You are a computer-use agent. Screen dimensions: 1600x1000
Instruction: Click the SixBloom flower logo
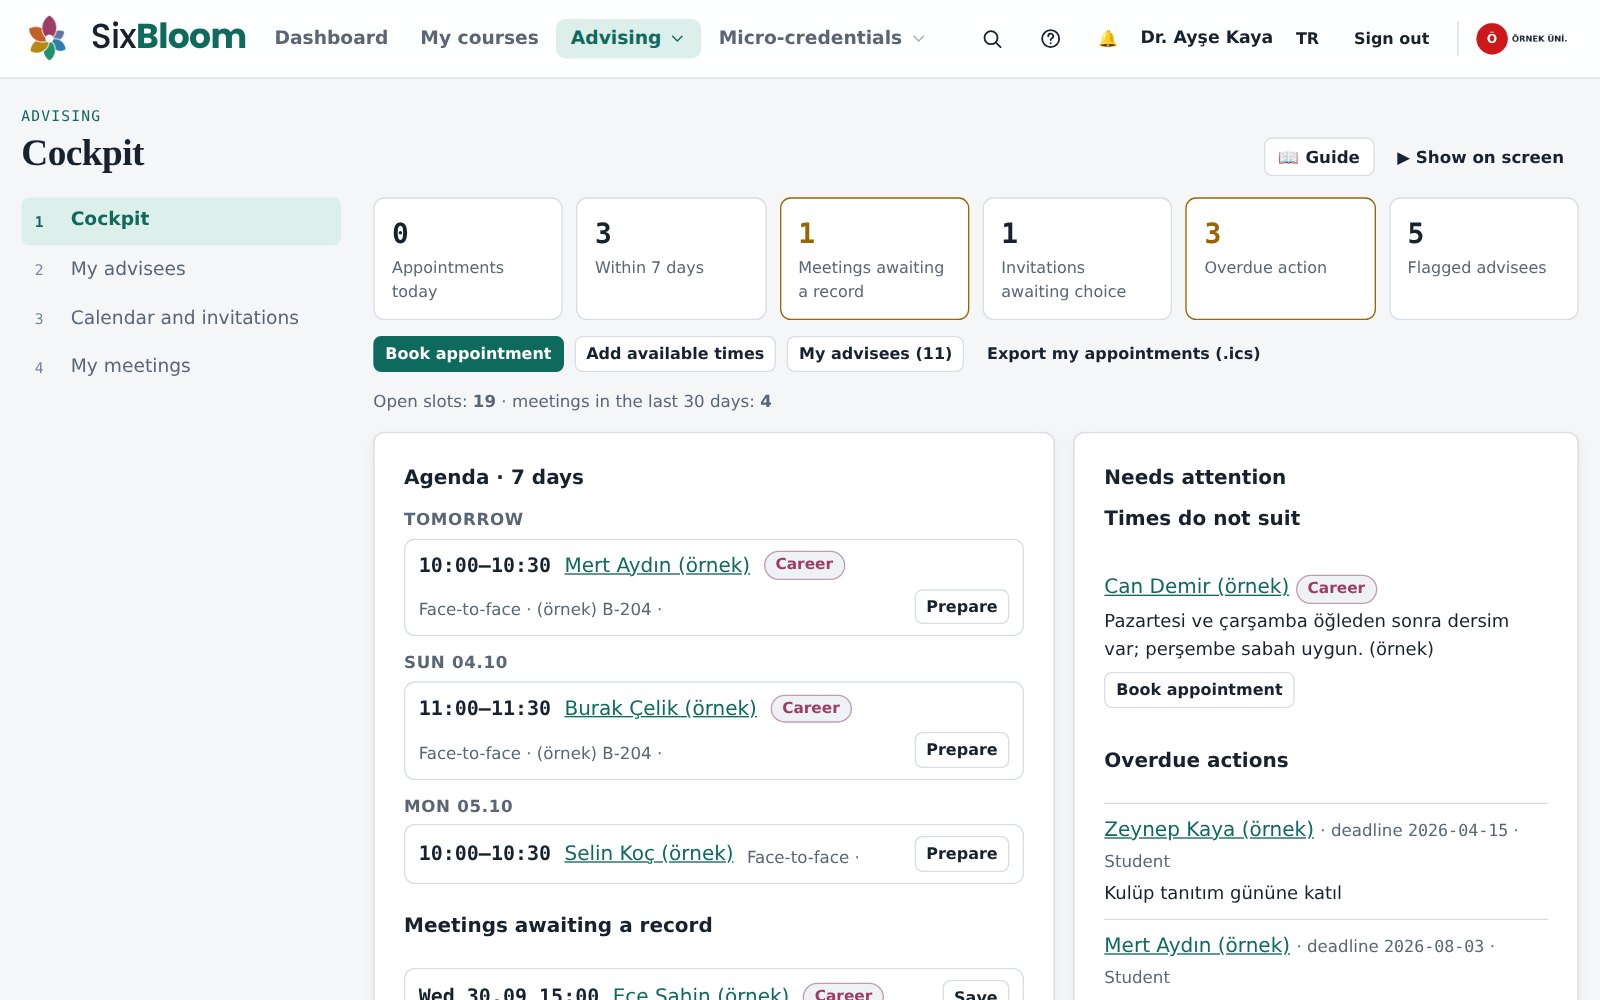[47, 38]
